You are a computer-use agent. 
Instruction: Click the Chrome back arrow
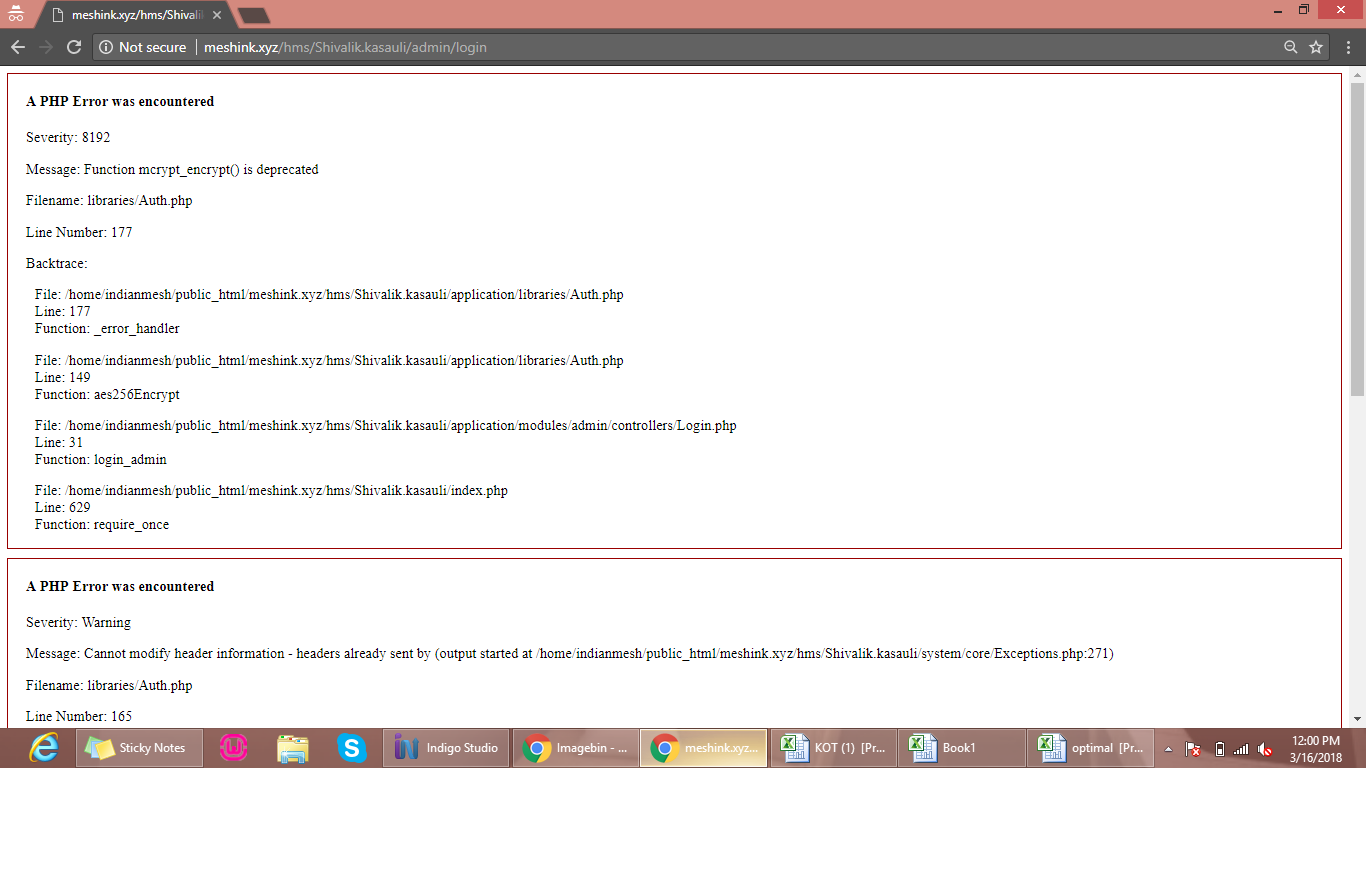coord(18,47)
